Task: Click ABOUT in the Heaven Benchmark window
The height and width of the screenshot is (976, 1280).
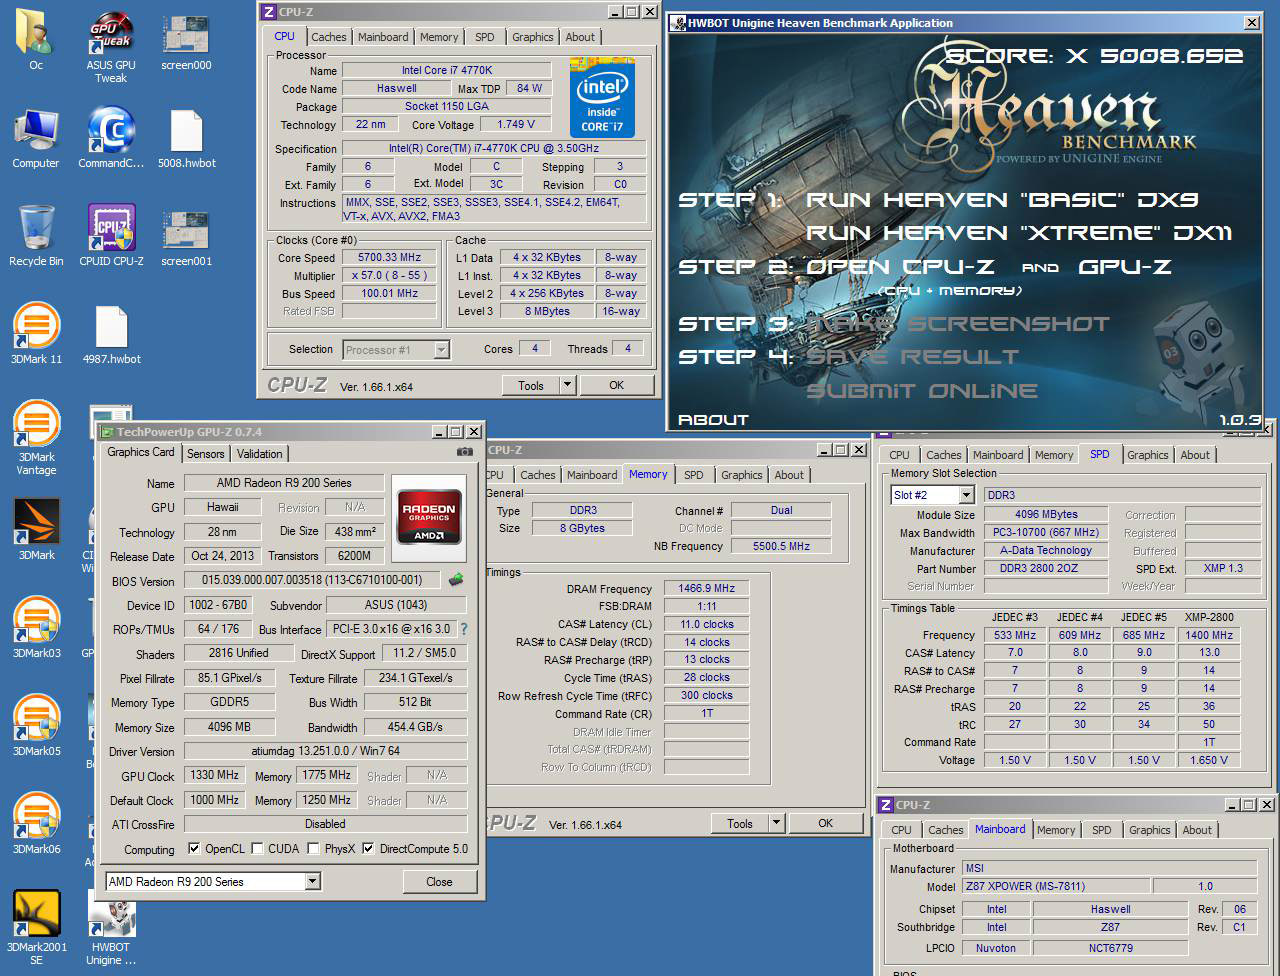Action: tap(713, 420)
